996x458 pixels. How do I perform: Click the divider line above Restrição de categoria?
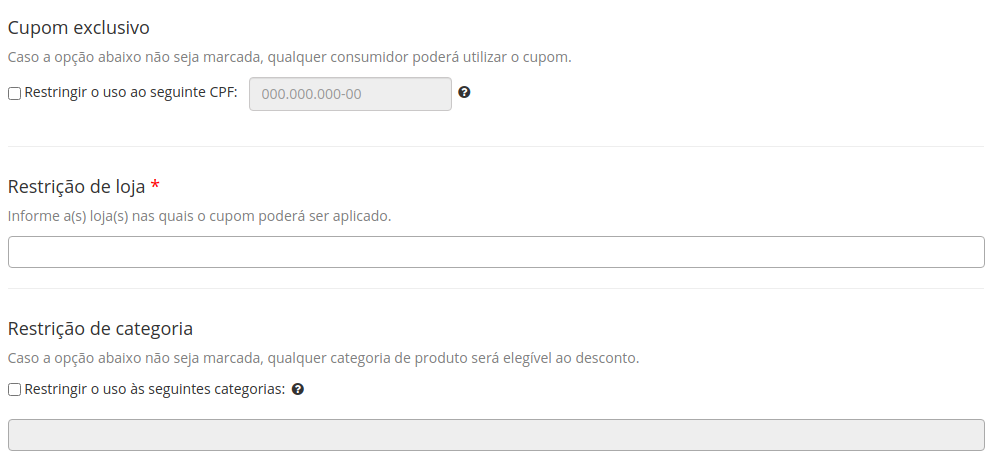click(496, 289)
